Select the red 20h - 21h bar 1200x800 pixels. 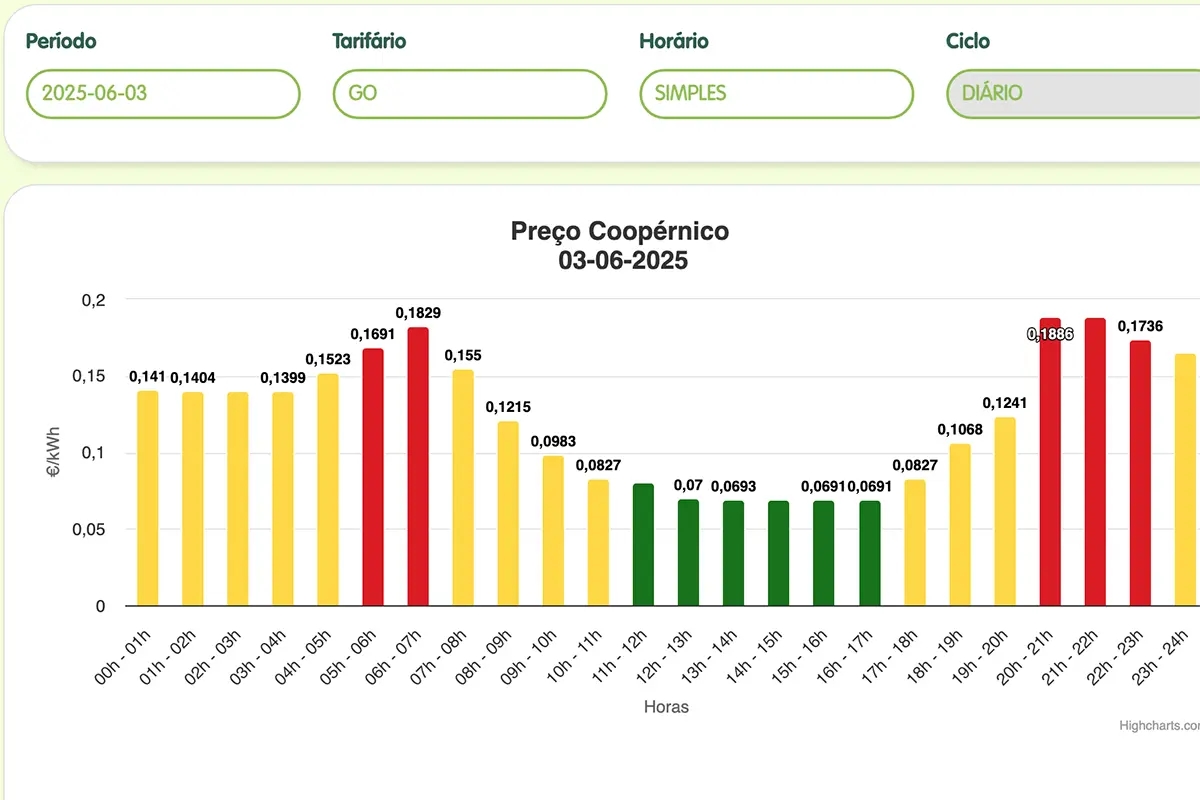click(x=1050, y=462)
